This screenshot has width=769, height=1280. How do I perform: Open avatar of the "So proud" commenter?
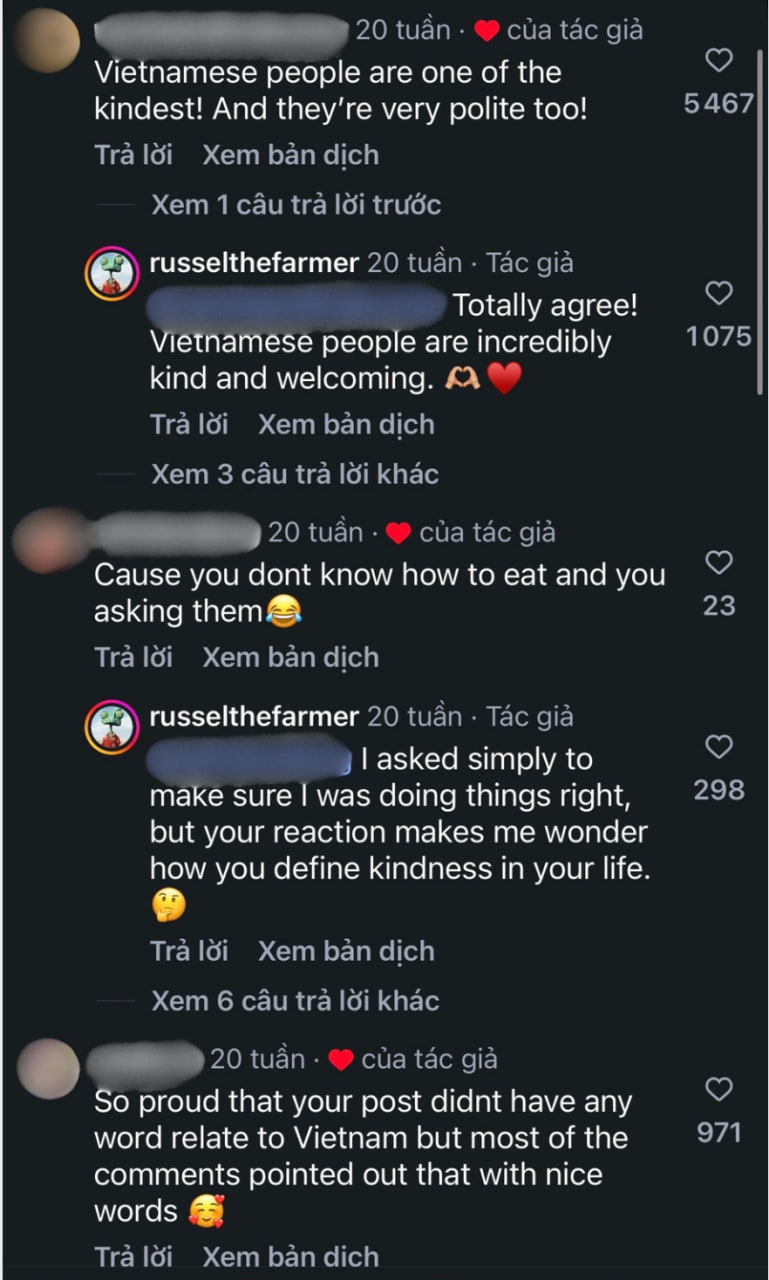click(48, 1068)
